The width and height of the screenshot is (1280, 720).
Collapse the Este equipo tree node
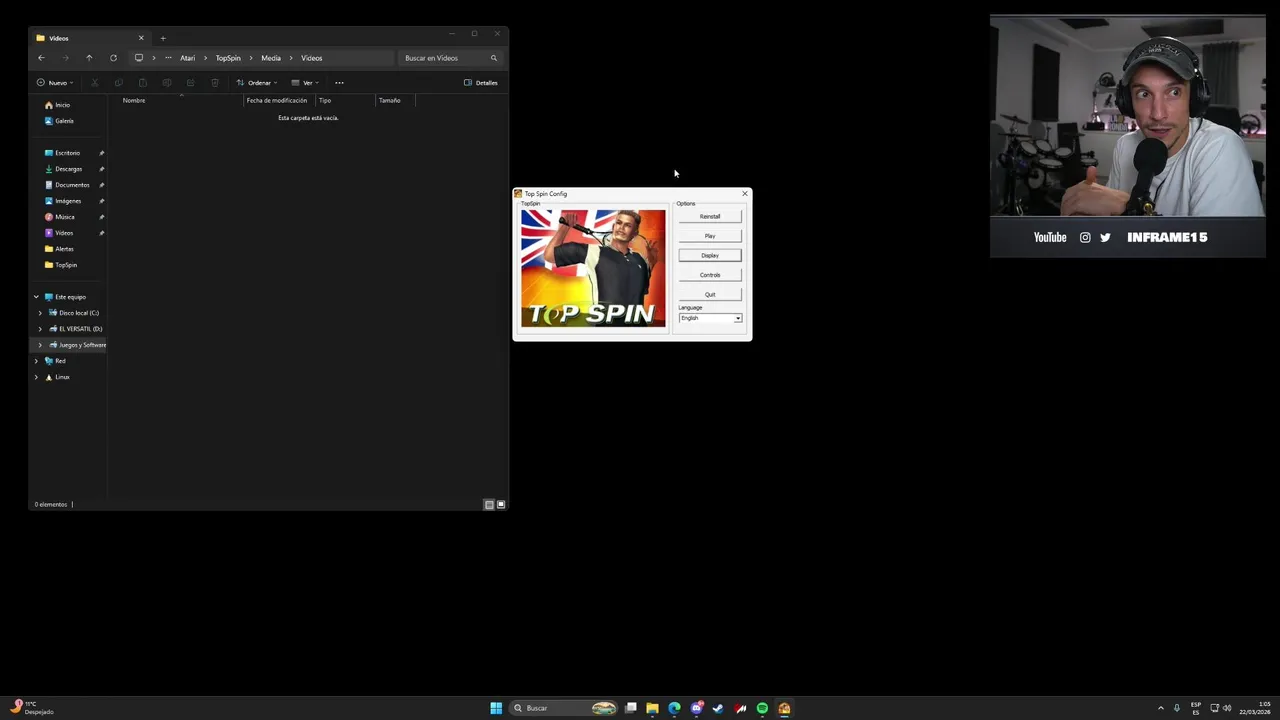click(x=36, y=297)
